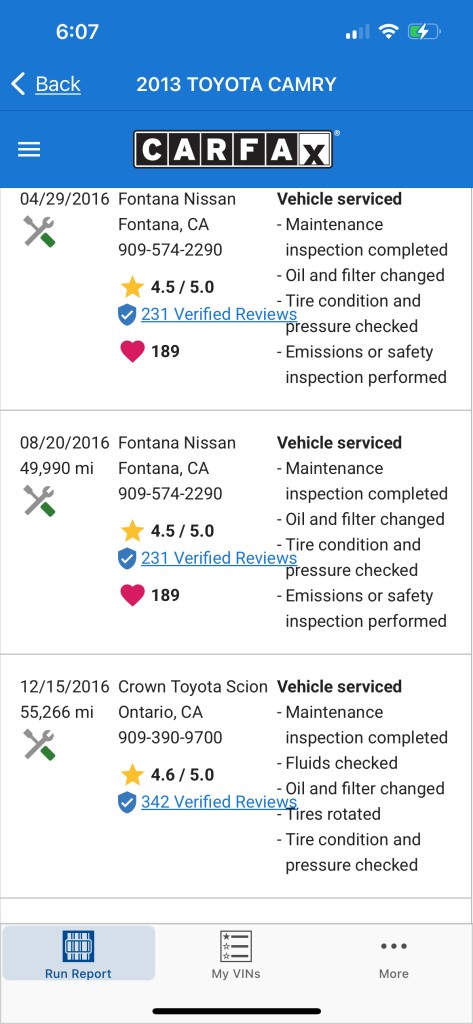Tap the star rating 4.6 / 5.0

pos(168,775)
